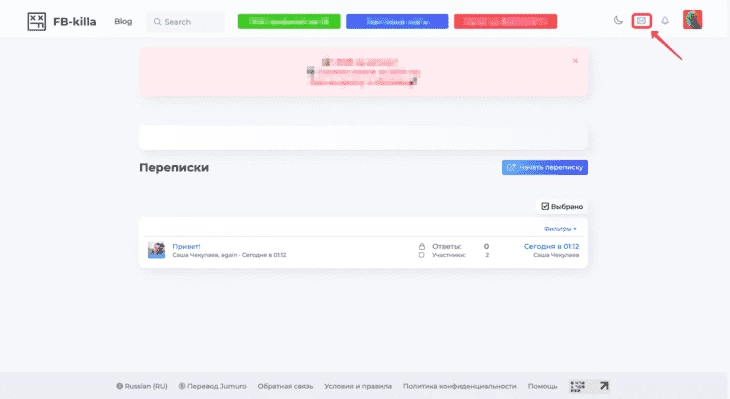Open conversations via the envelope icon
The height and width of the screenshot is (399, 730).
coord(642,20)
